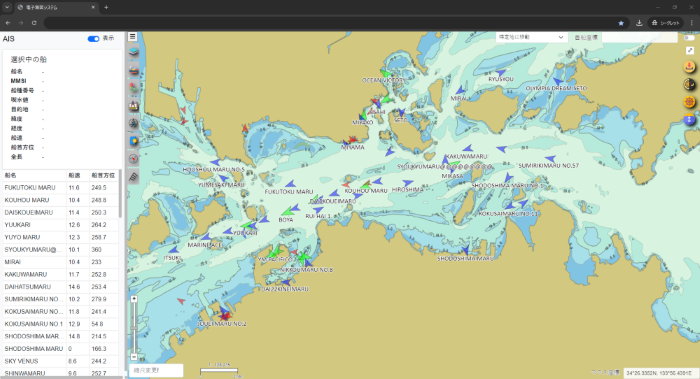The height and width of the screenshot is (379, 700).
Task: Select the route waypoints tool icon
Action: 133,88
